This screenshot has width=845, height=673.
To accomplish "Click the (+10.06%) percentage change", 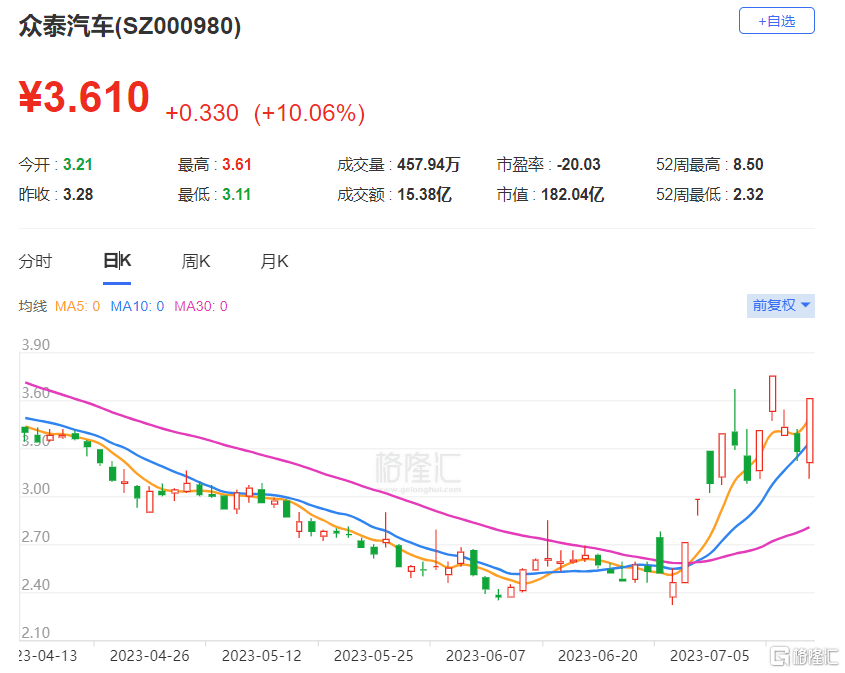I will (x=309, y=113).
